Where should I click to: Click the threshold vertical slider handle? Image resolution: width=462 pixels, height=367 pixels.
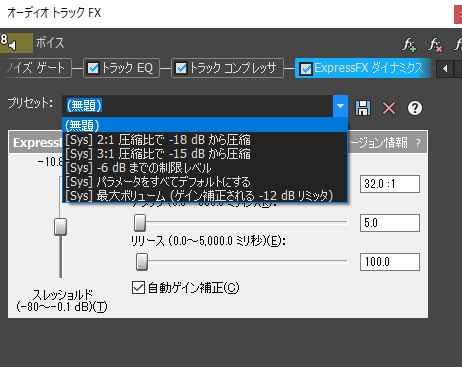pyautogui.click(x=60, y=227)
